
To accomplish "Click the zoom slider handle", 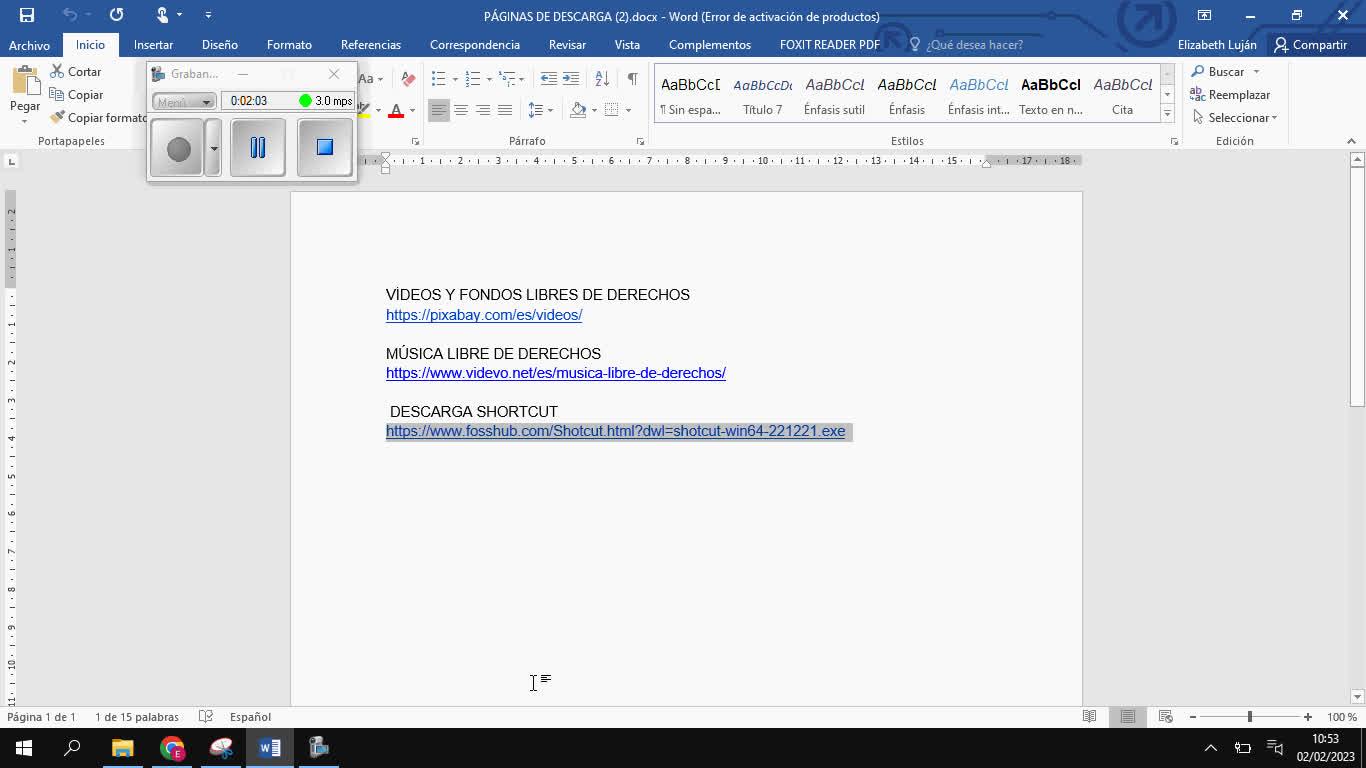I will coord(1249,717).
